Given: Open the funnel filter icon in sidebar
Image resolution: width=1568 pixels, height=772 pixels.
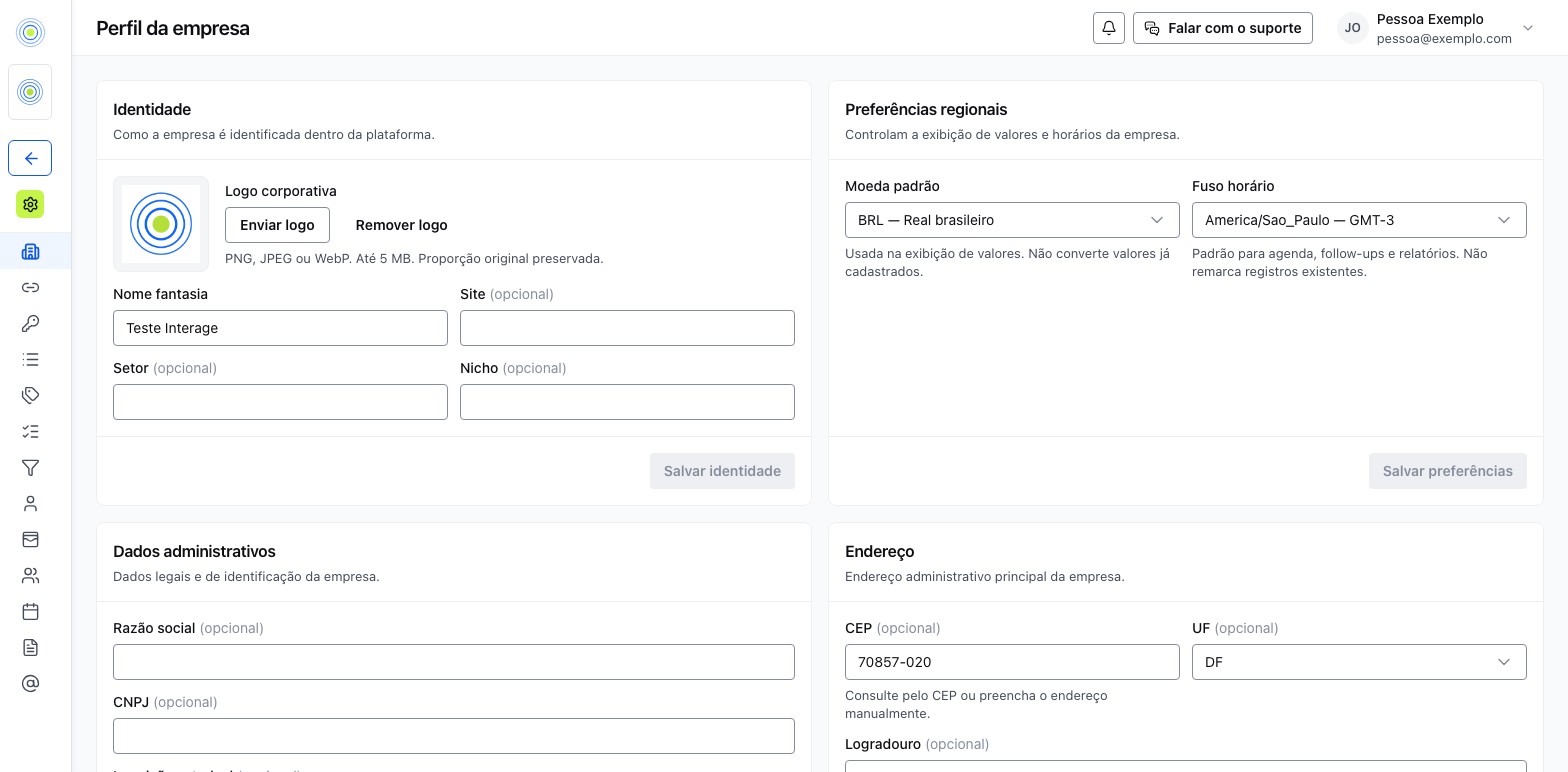Looking at the screenshot, I should pyautogui.click(x=30, y=467).
